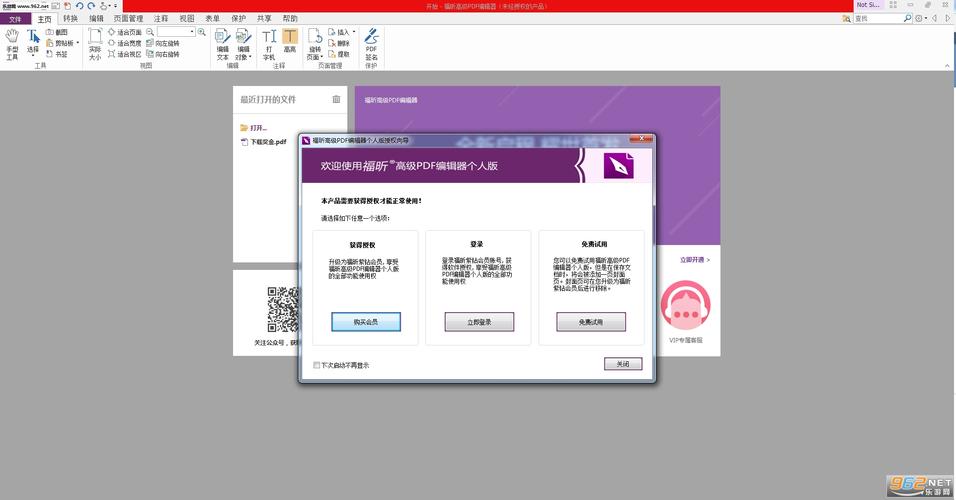The height and width of the screenshot is (500, 956).
Task: Click the zoom out magnifier icon
Action: tap(150, 32)
